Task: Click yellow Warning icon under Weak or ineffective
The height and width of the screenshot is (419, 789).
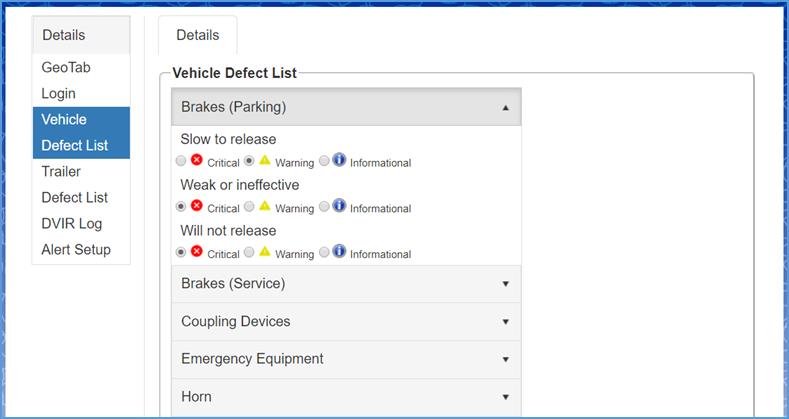Action: (265, 206)
